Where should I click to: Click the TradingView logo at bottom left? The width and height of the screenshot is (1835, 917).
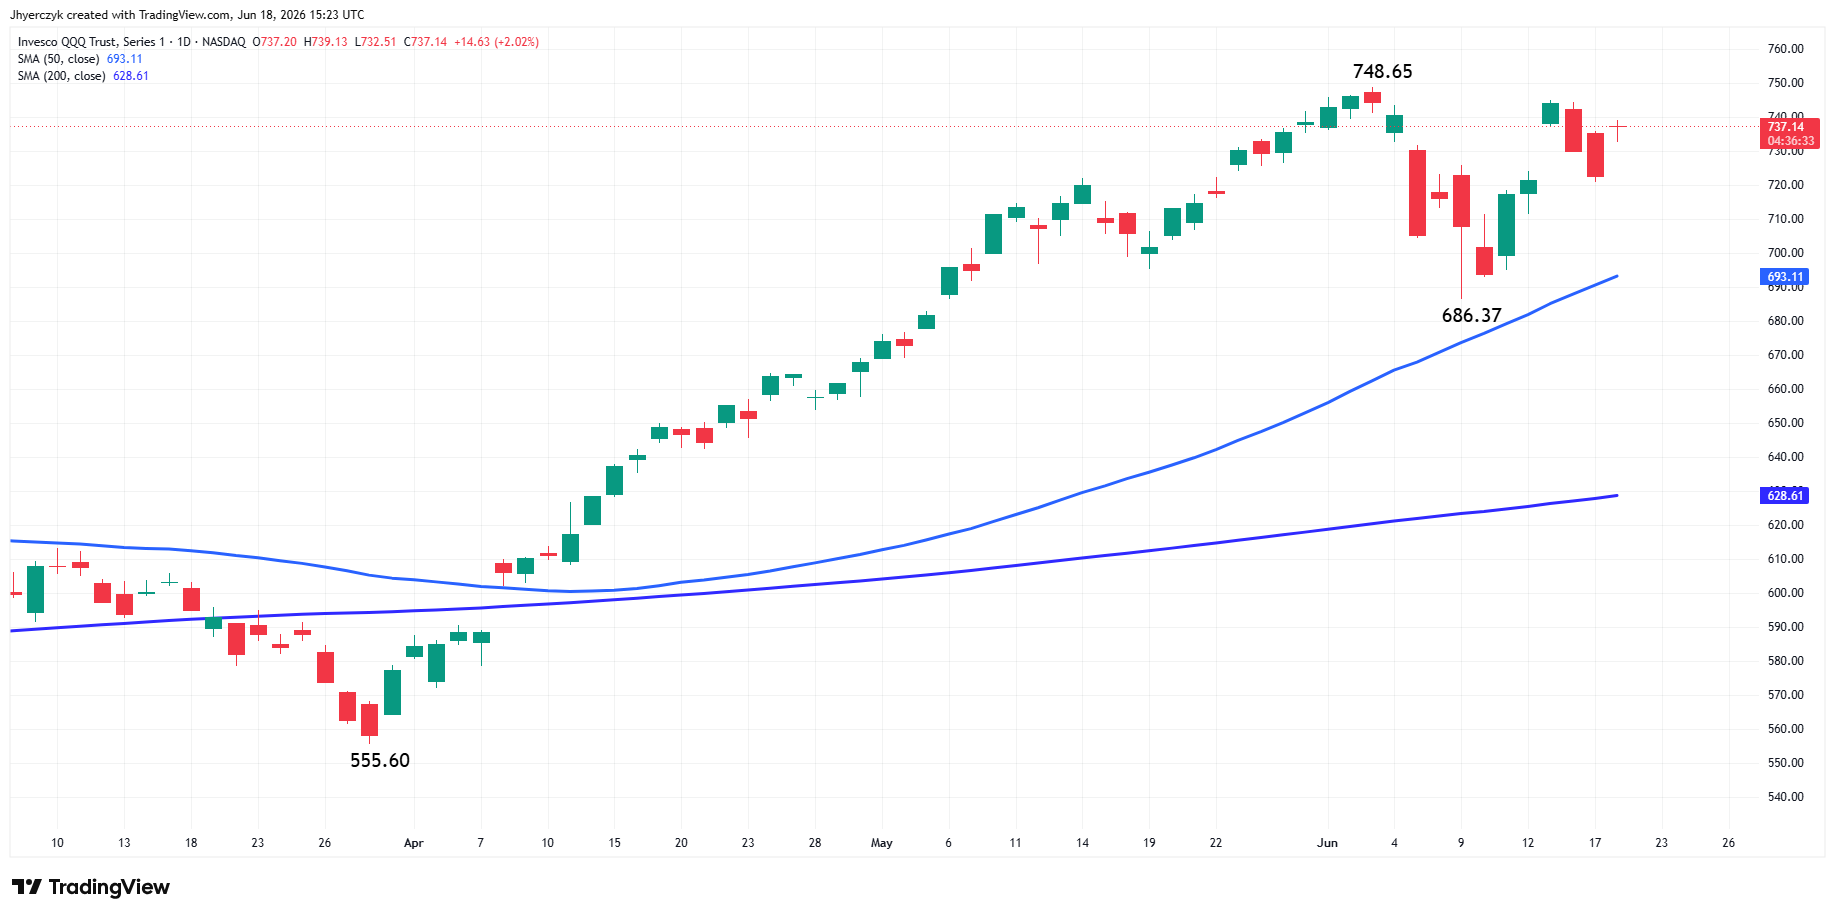pos(91,887)
